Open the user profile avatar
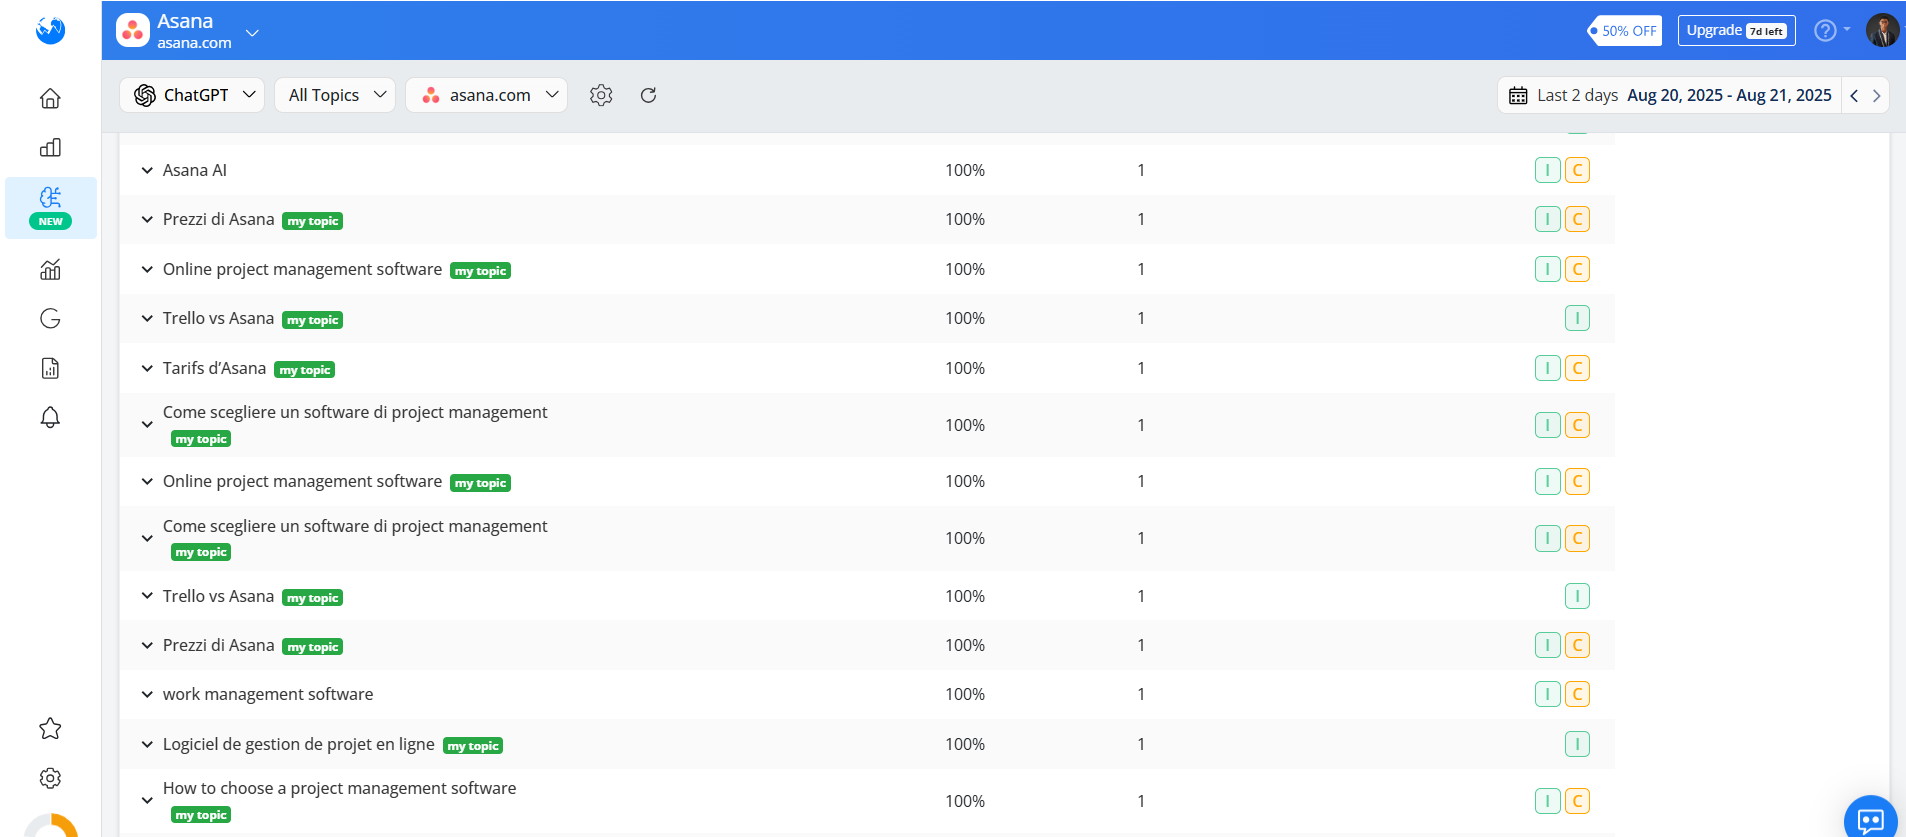 pyautogui.click(x=1882, y=30)
